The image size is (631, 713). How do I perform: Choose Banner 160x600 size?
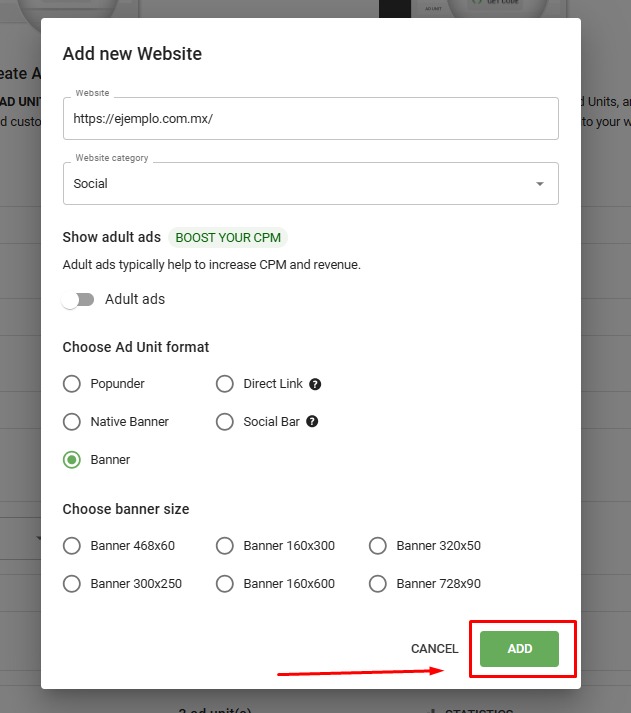(225, 584)
